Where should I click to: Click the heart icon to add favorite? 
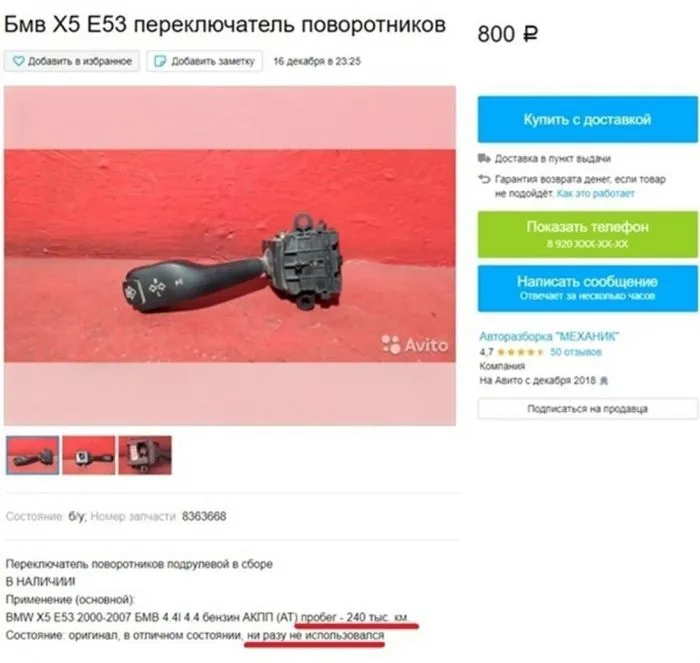point(18,61)
